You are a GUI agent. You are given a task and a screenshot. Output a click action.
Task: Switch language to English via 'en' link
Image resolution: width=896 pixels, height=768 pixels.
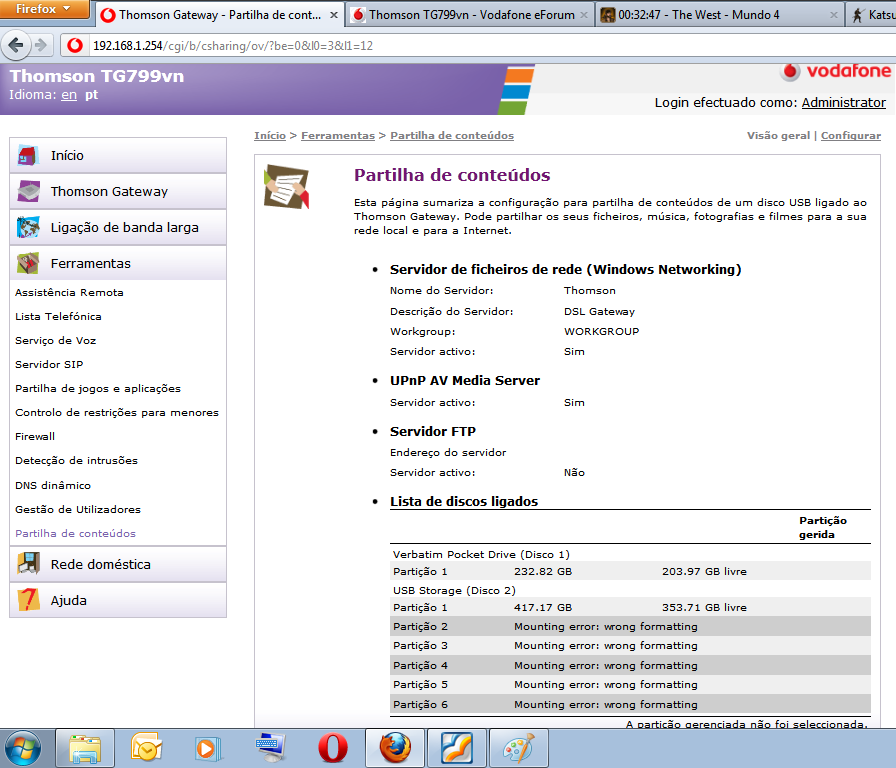click(x=69, y=94)
